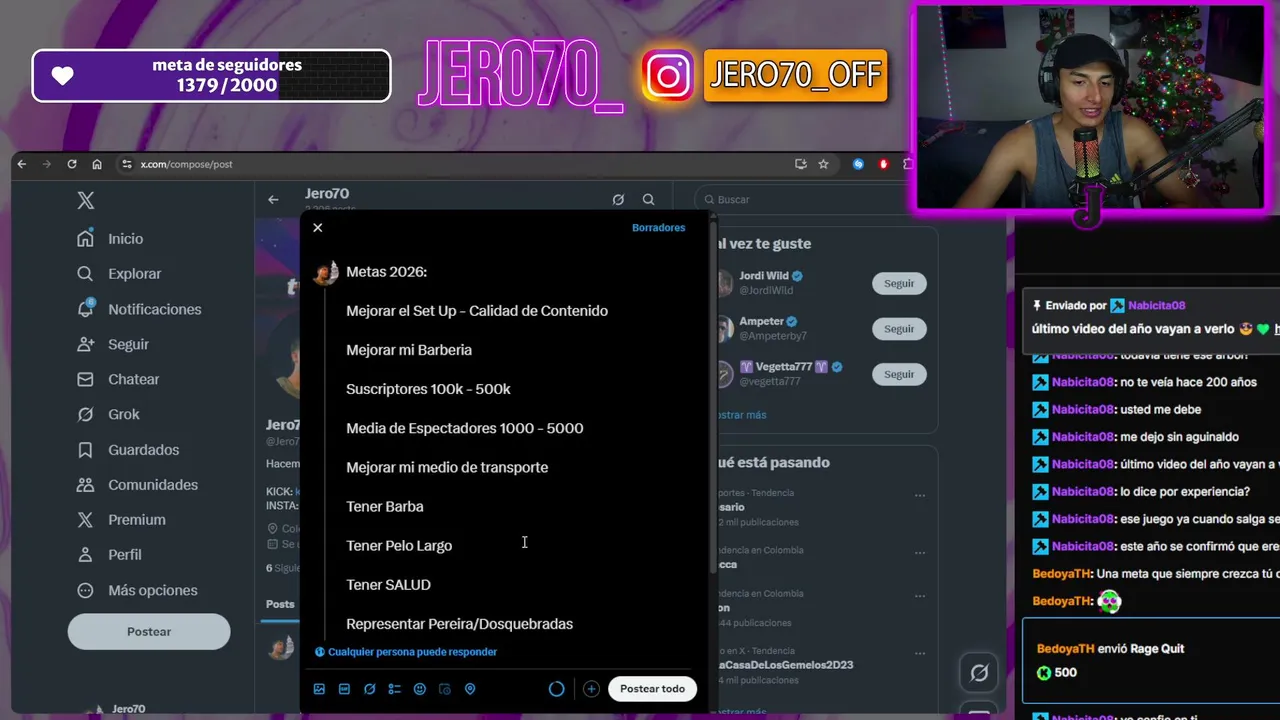
Task: Open site information icon in address bar
Action: click(x=126, y=164)
